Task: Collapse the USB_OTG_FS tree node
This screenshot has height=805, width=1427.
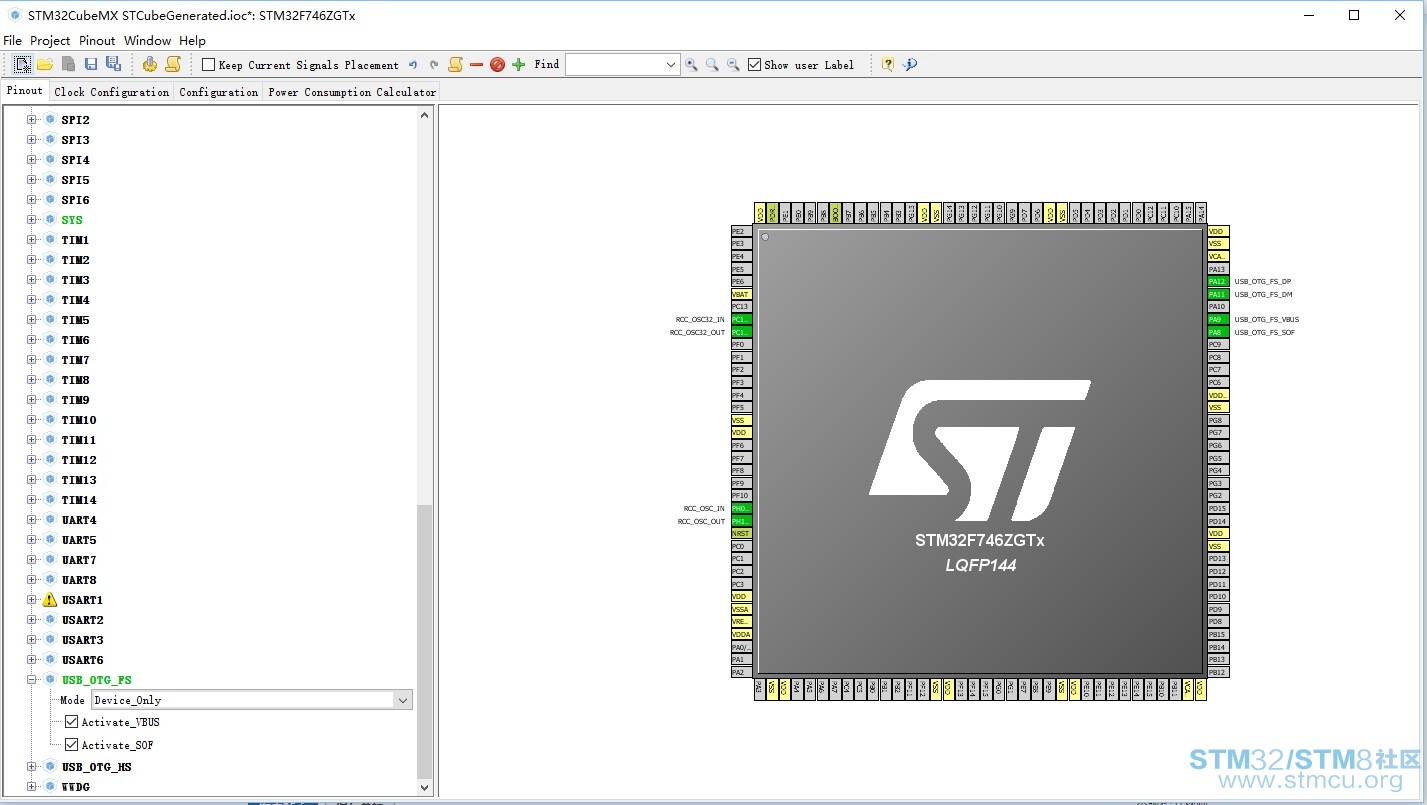Action: click(x=32, y=680)
